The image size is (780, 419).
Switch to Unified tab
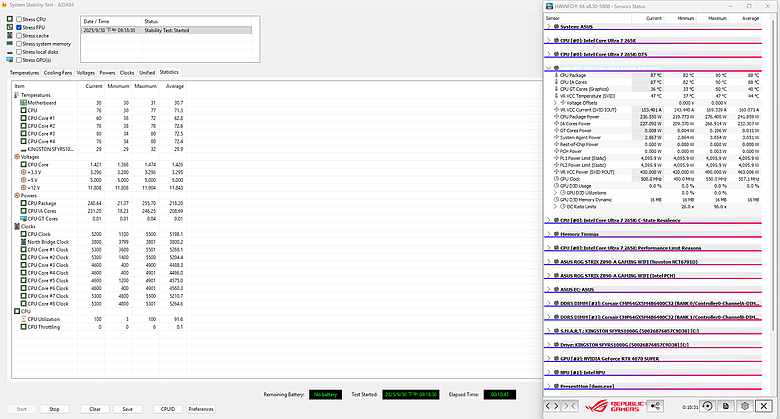click(x=147, y=73)
